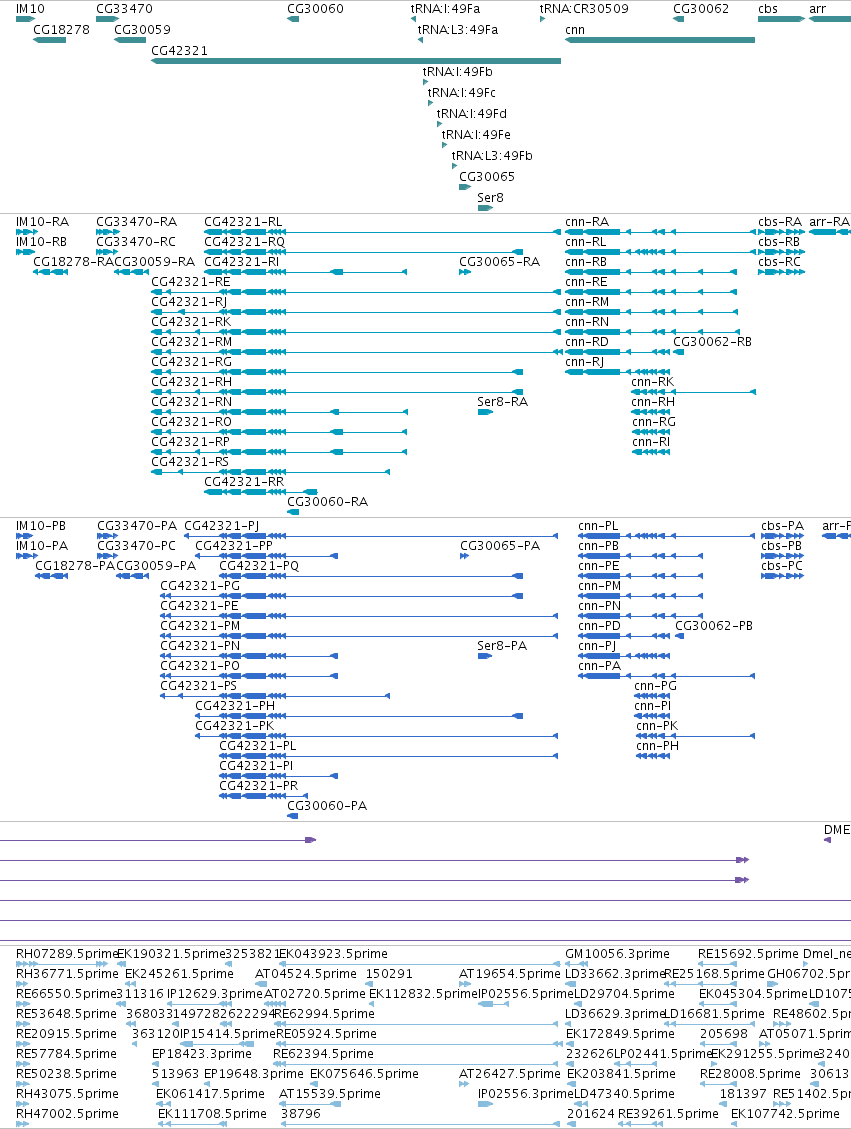This screenshot has height=1129, width=851.
Task: Select transcript CG42321-RK
Action: pos(192,323)
